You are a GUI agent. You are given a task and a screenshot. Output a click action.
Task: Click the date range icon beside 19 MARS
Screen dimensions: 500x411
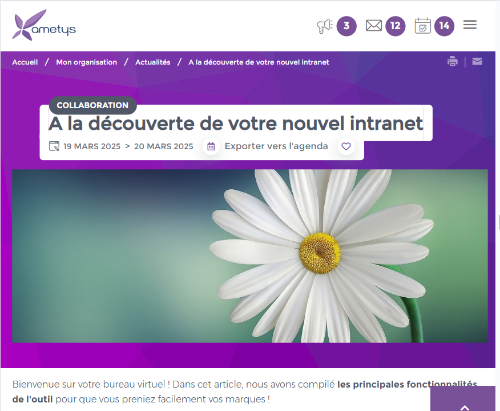point(54,146)
